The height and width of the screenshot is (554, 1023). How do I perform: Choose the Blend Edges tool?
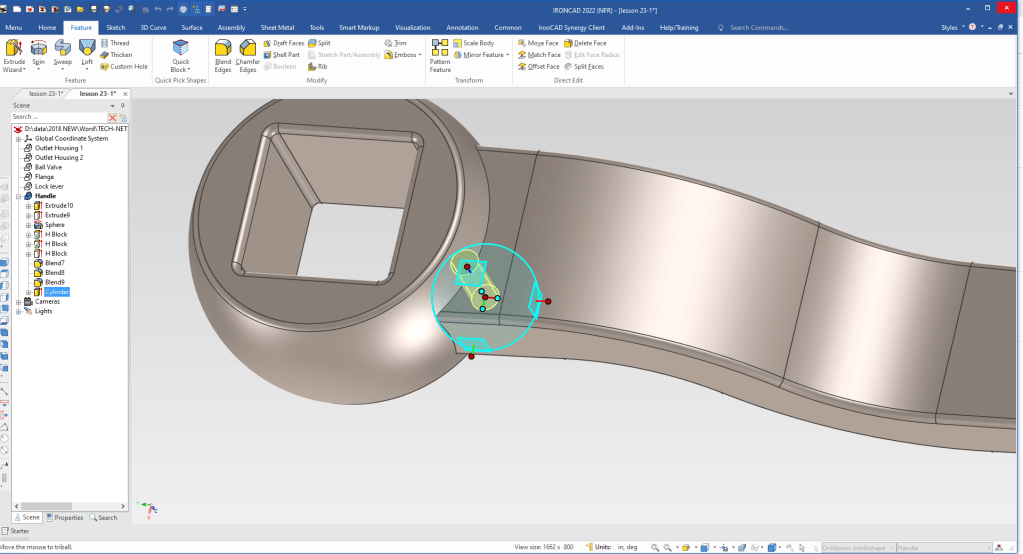223,49
